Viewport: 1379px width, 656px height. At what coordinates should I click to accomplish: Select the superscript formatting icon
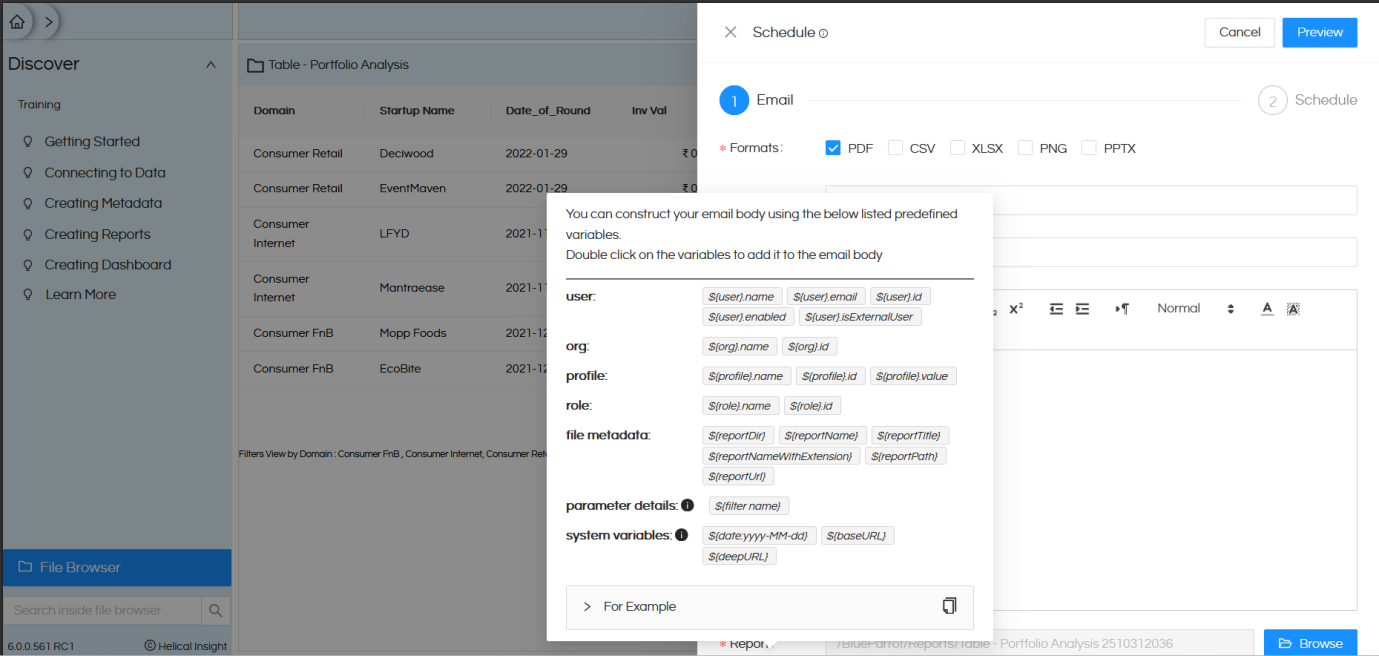point(1016,309)
